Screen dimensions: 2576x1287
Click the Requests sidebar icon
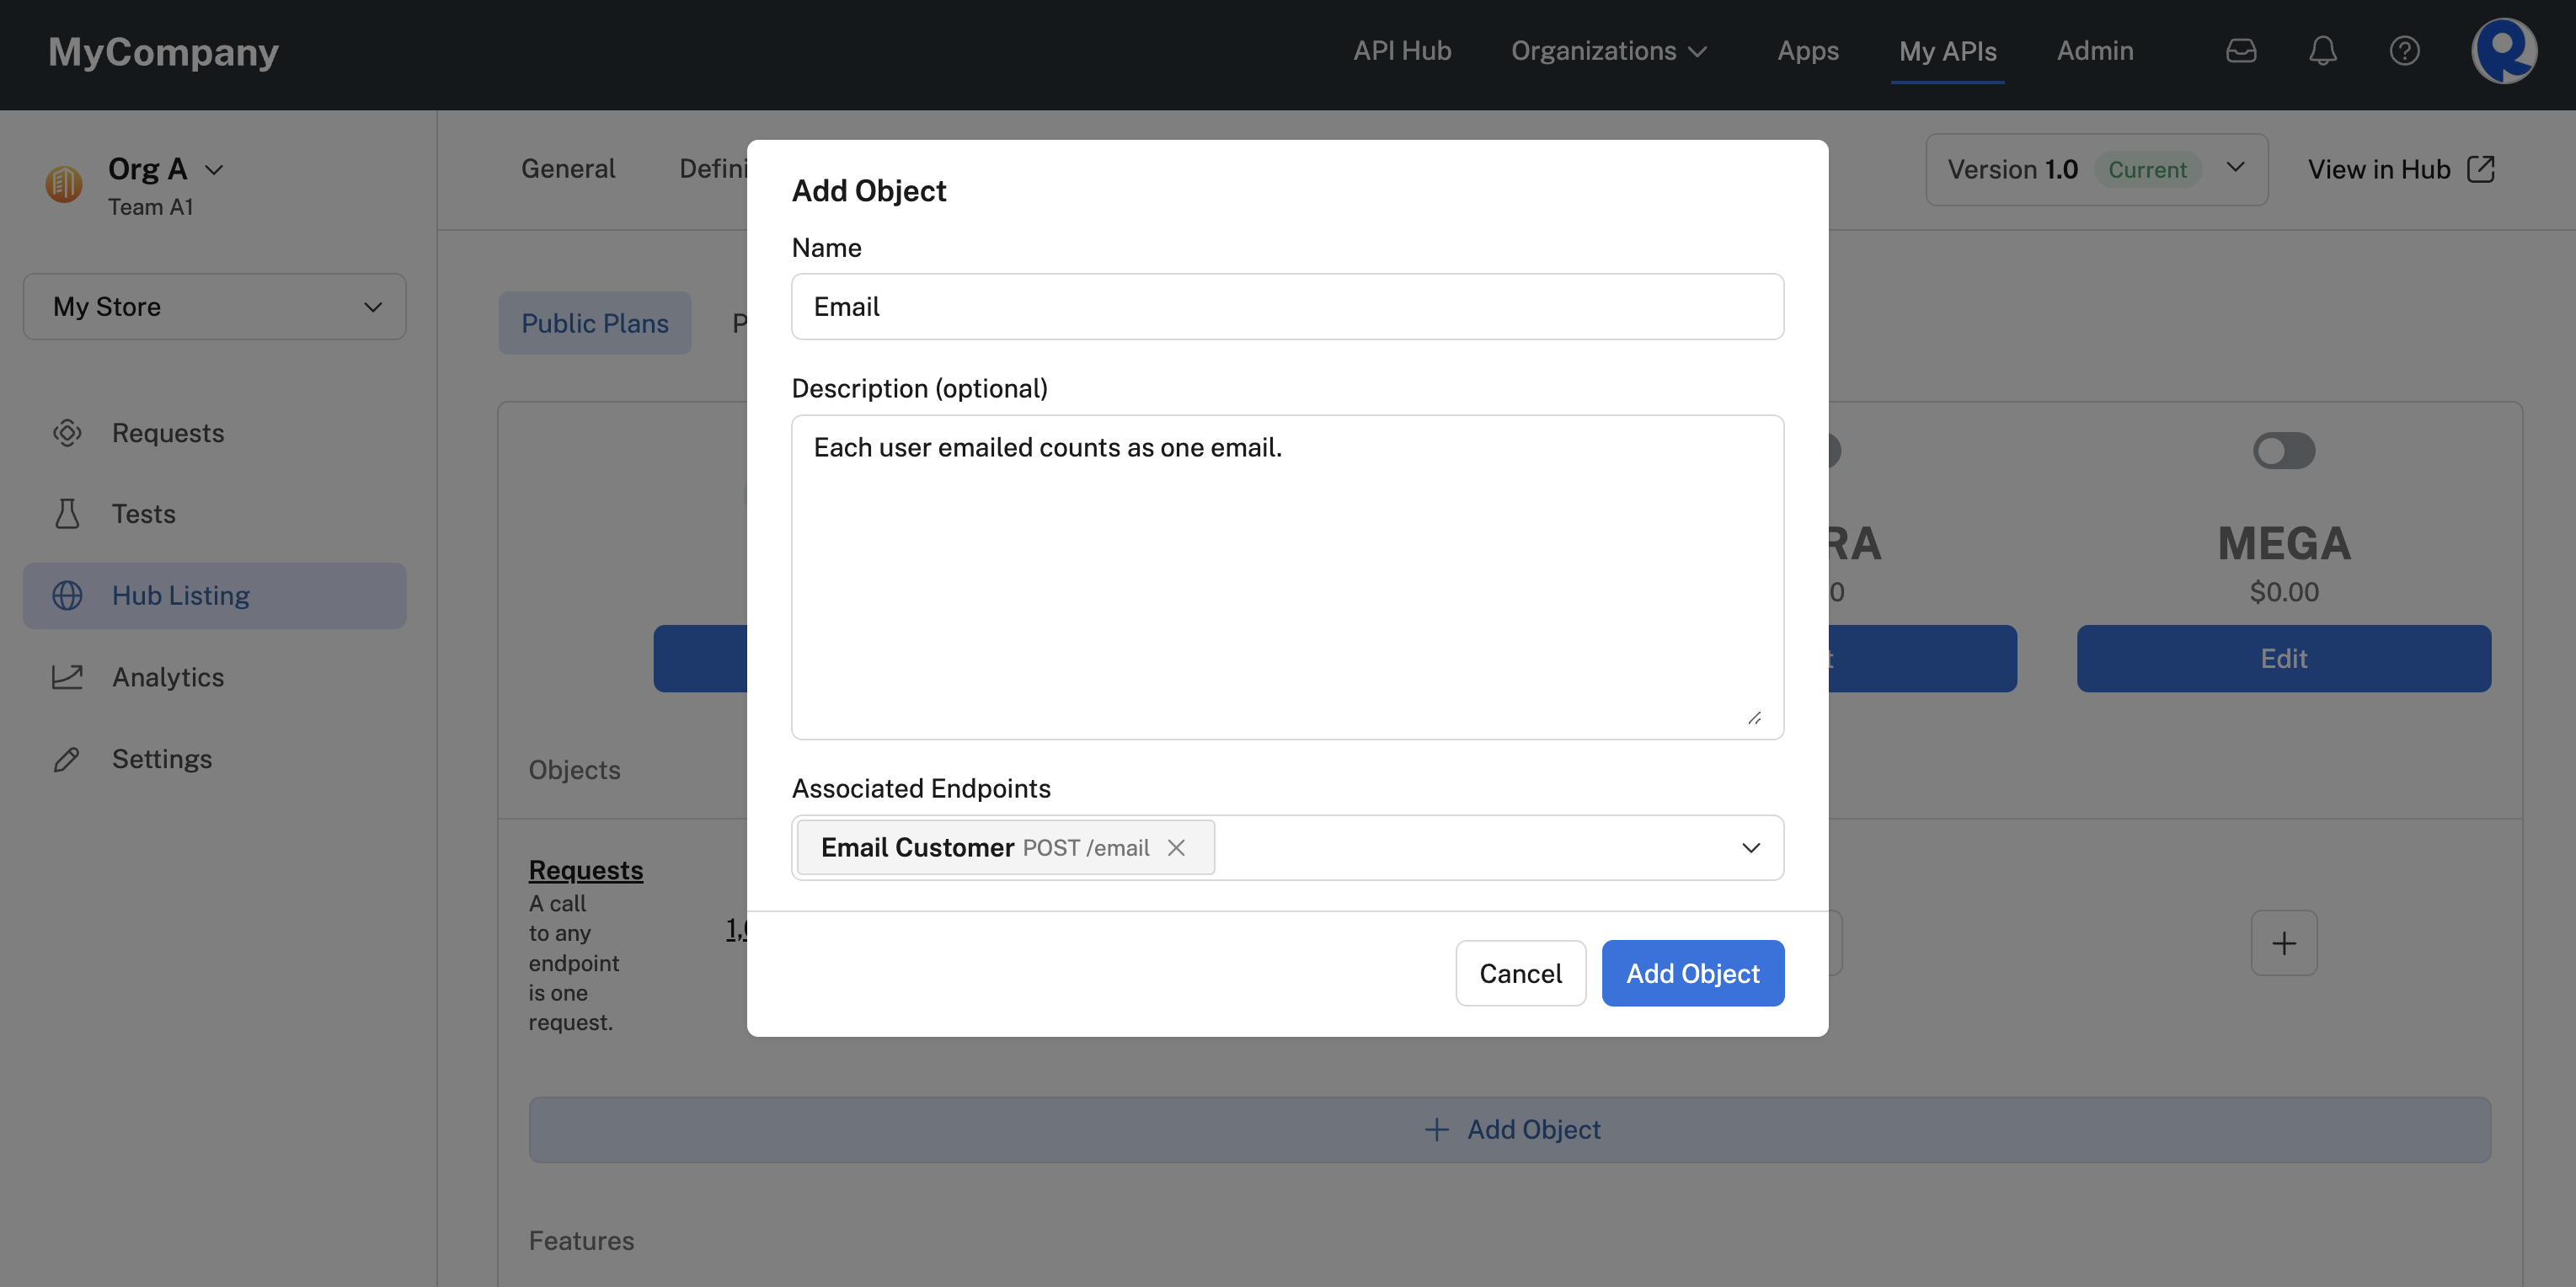pyautogui.click(x=67, y=434)
